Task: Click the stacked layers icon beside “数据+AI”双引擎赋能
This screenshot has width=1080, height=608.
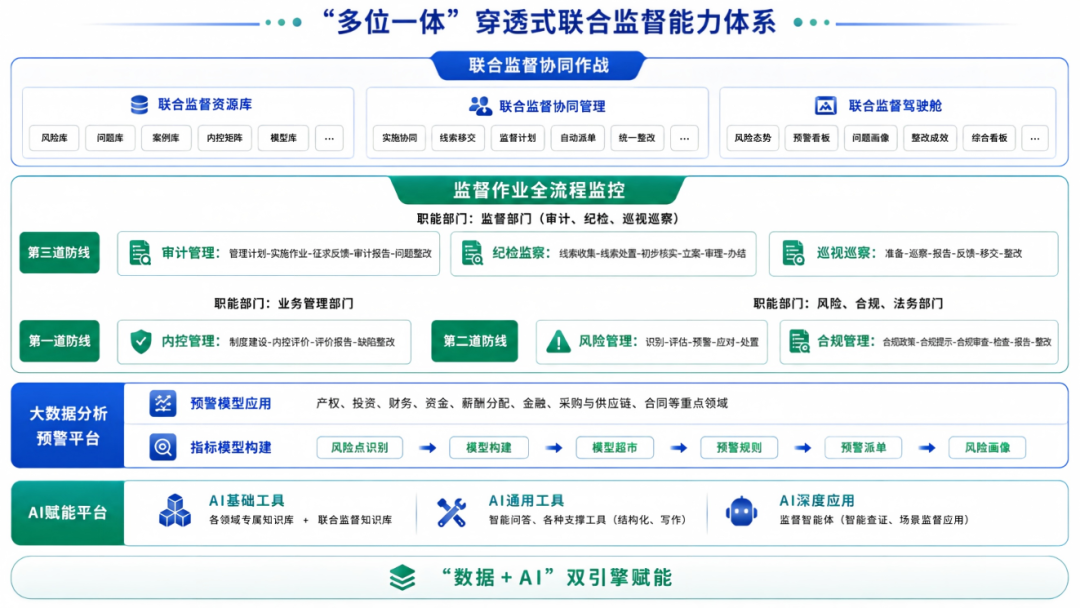Action: click(402, 577)
